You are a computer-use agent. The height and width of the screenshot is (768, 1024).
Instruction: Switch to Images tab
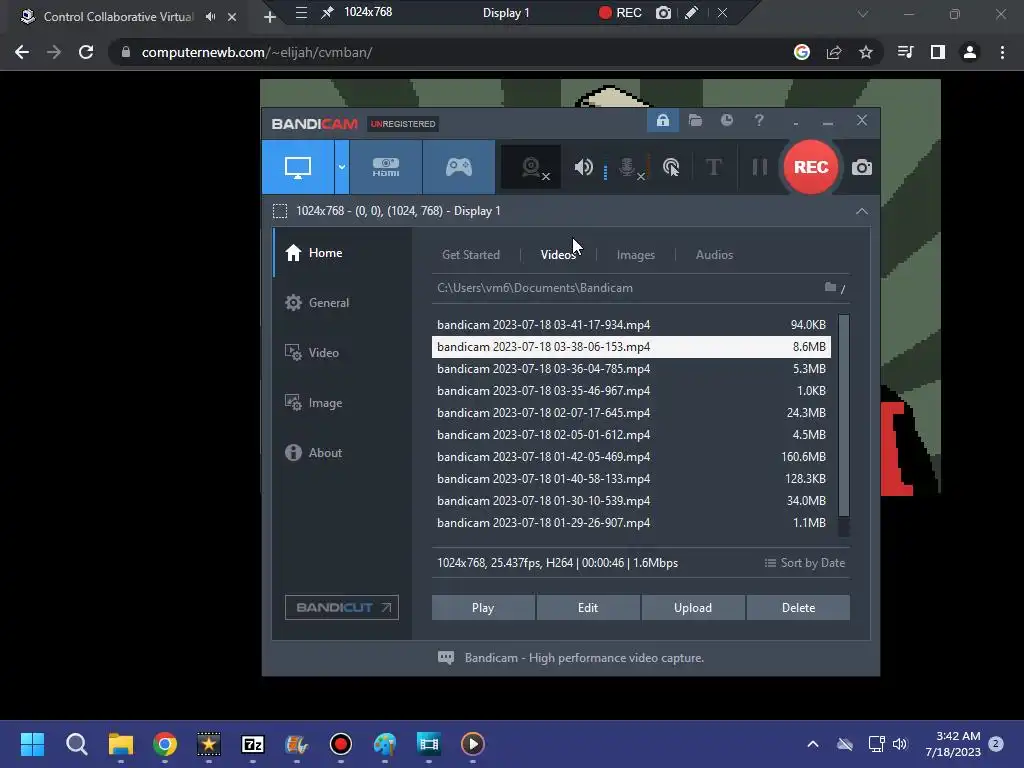tap(635, 255)
